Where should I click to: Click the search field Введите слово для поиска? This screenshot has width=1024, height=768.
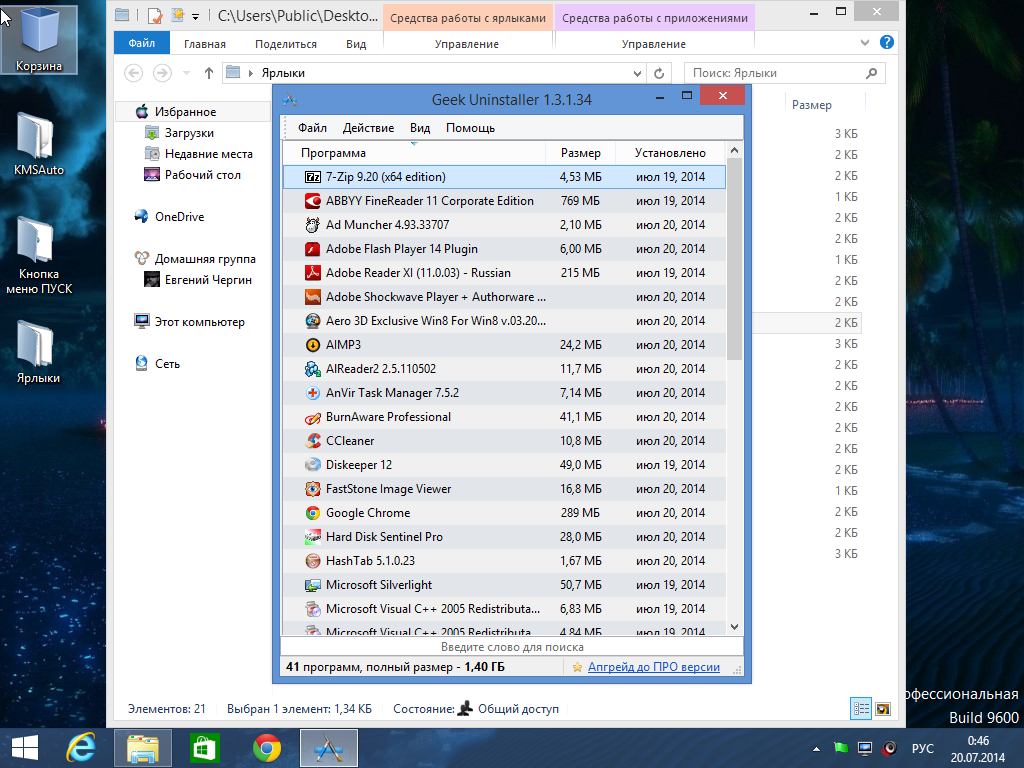tap(512, 647)
